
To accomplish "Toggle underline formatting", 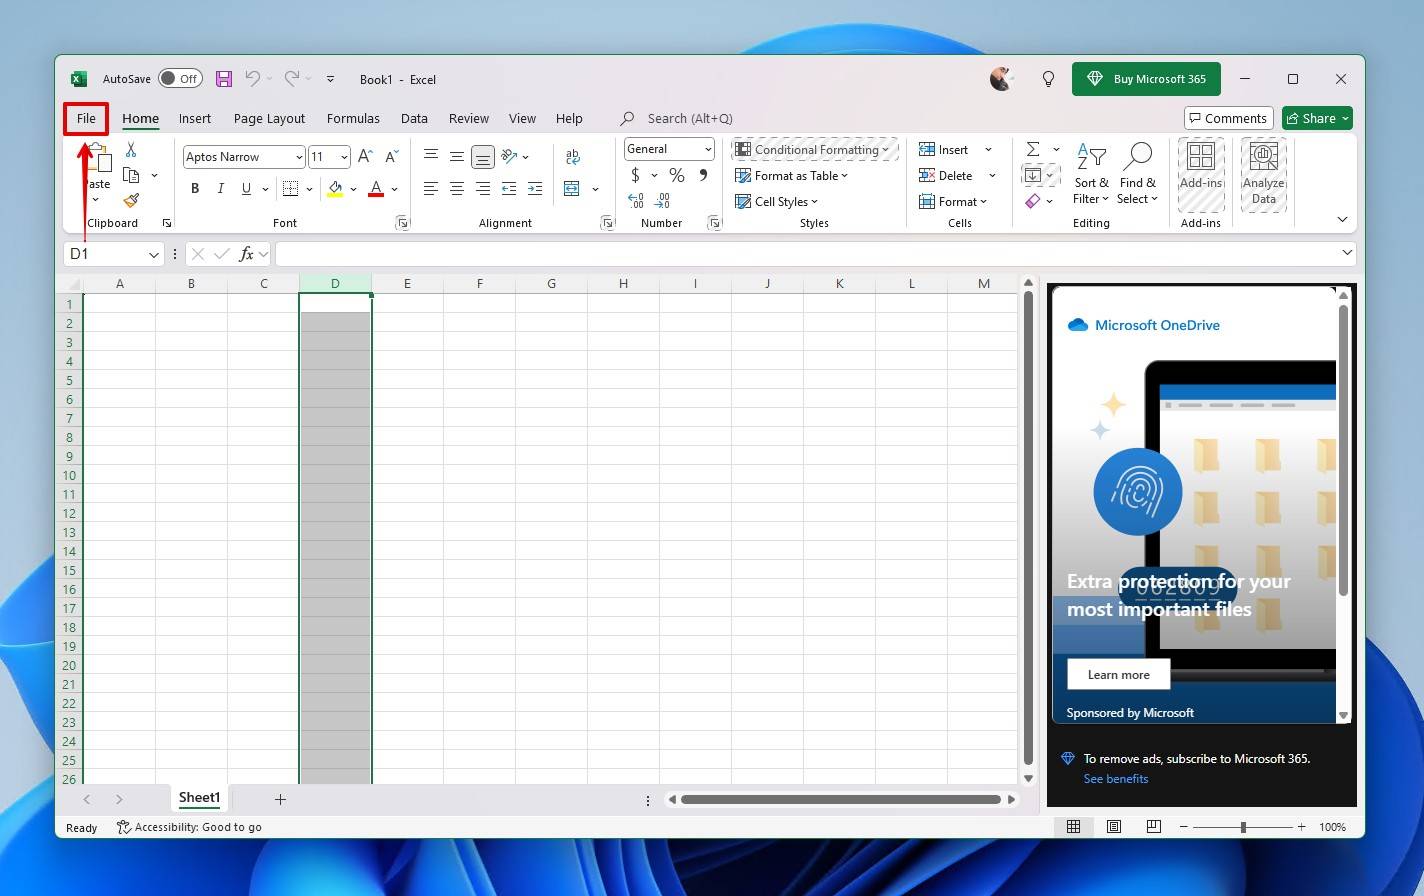I will 244,188.
